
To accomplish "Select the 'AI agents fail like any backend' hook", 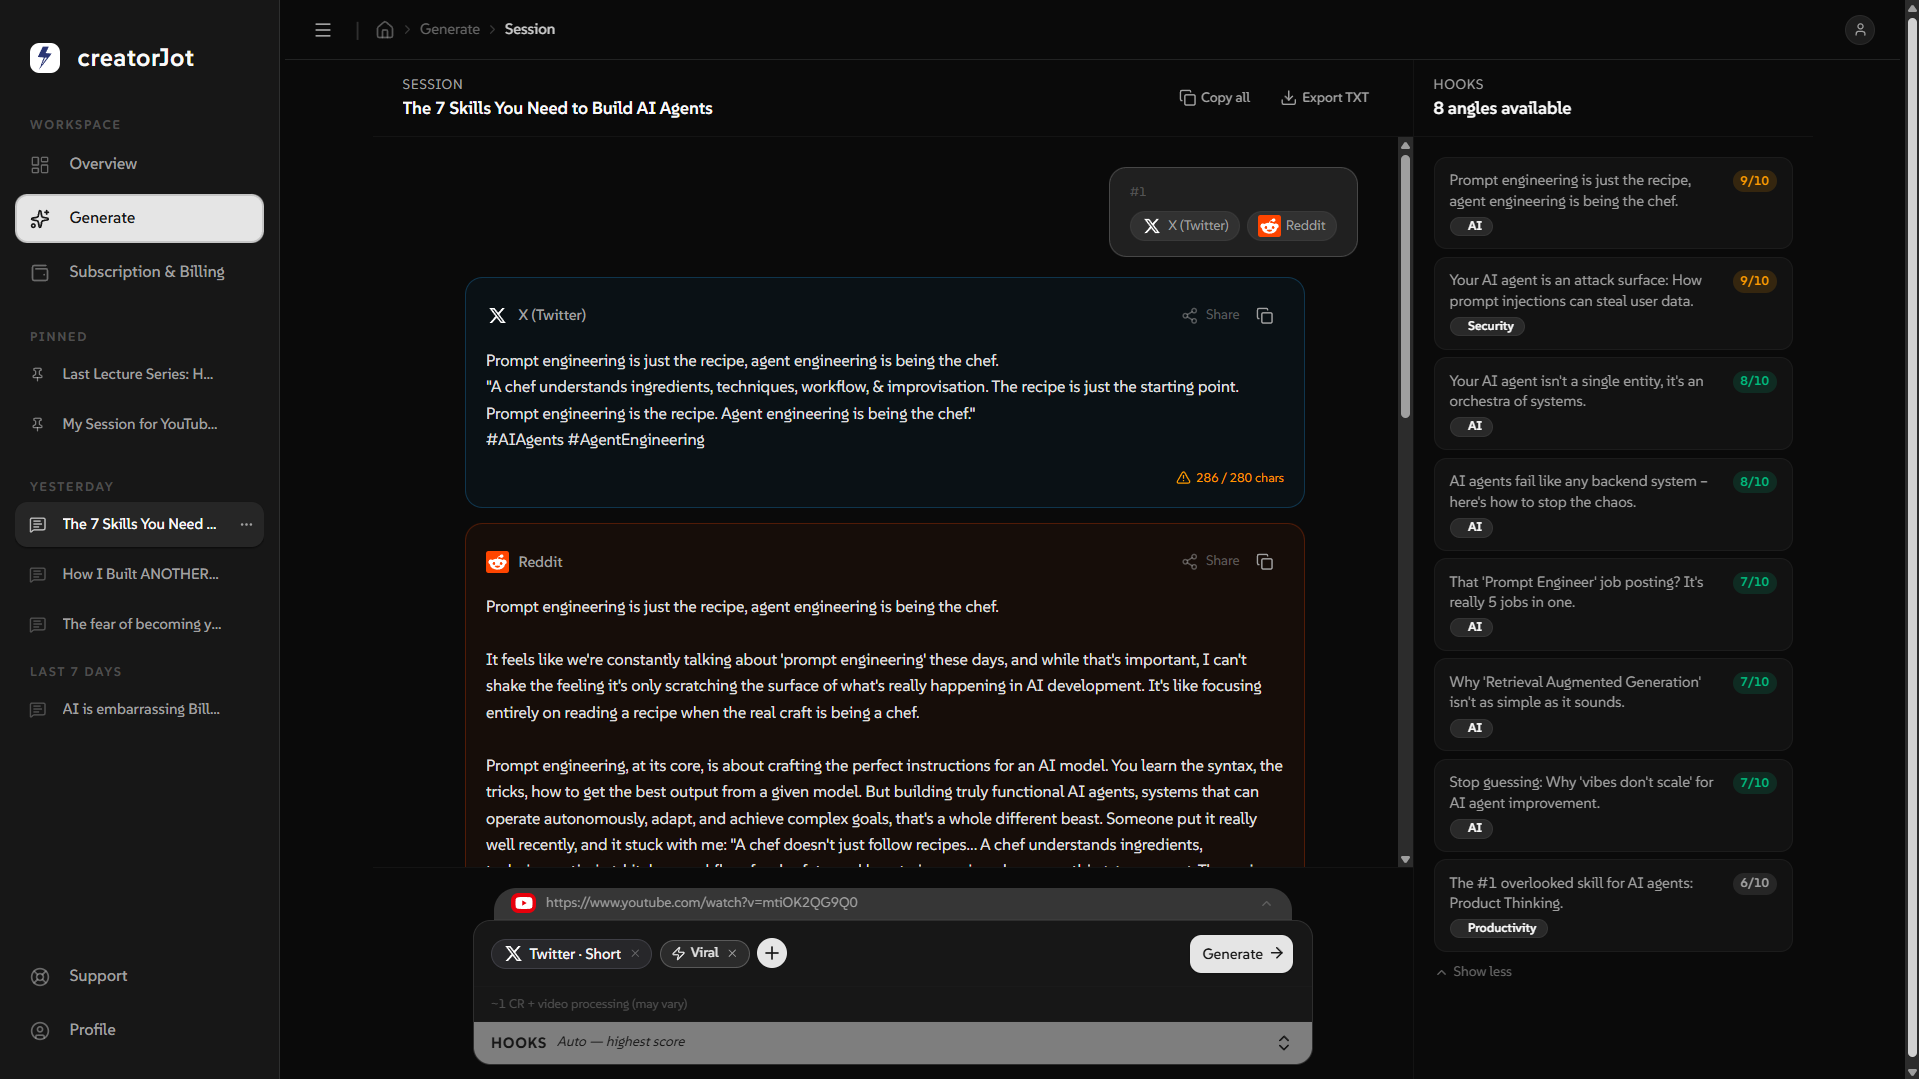I will click(1613, 505).
